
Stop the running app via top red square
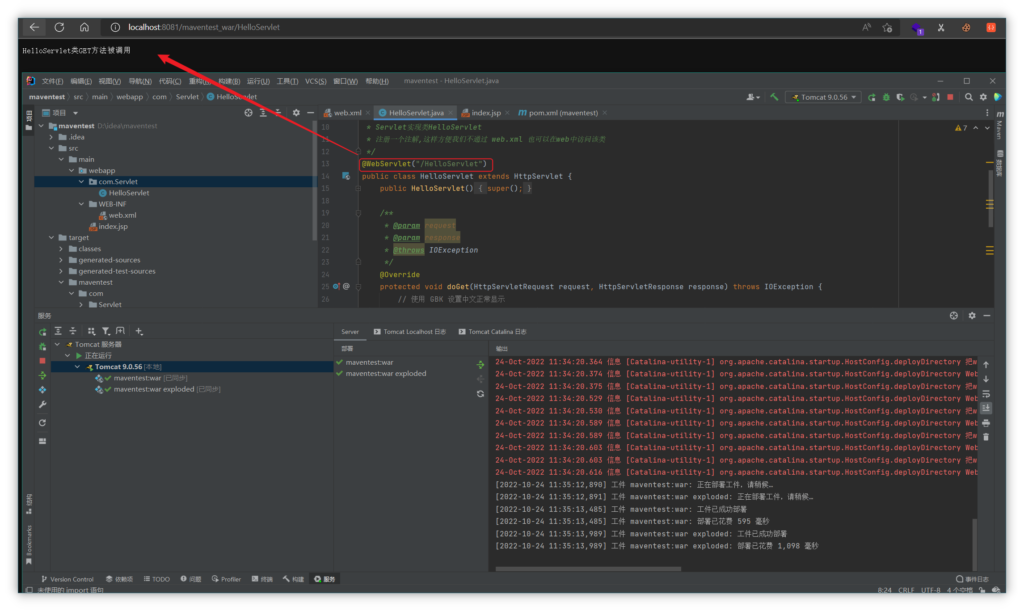click(x=950, y=97)
